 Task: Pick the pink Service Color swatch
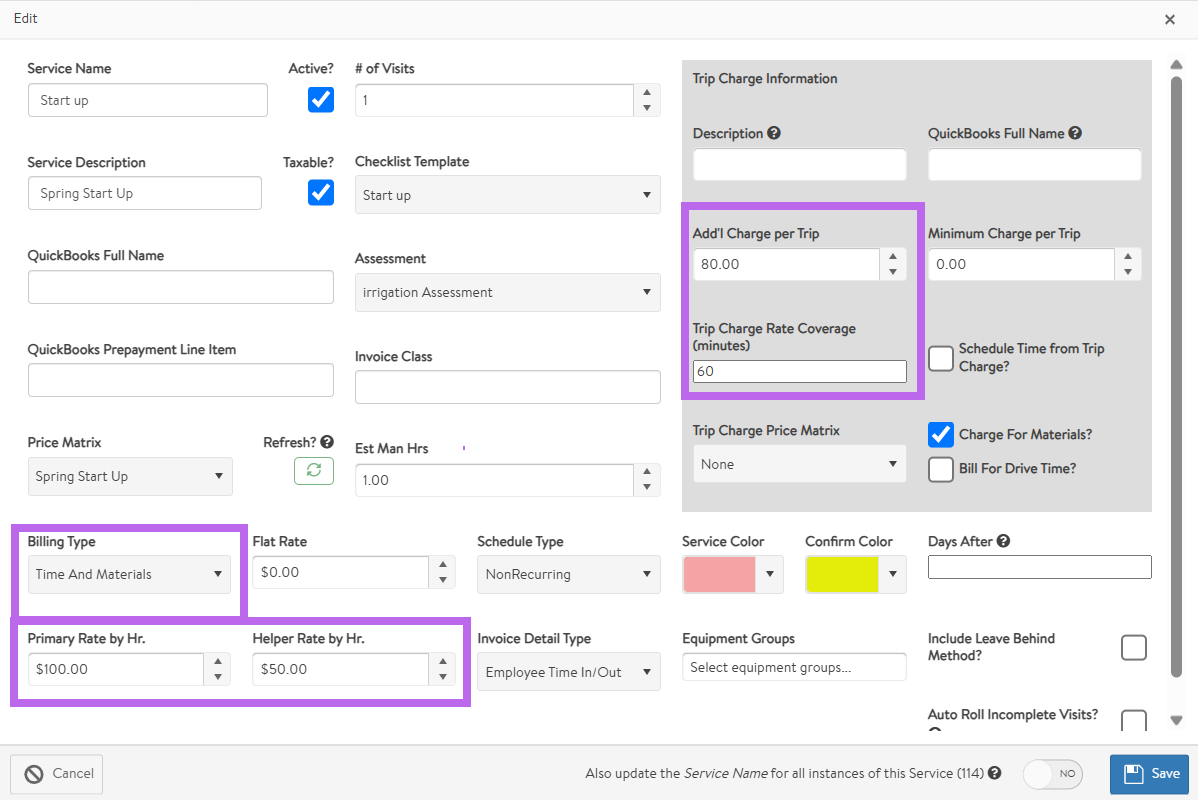pos(719,574)
